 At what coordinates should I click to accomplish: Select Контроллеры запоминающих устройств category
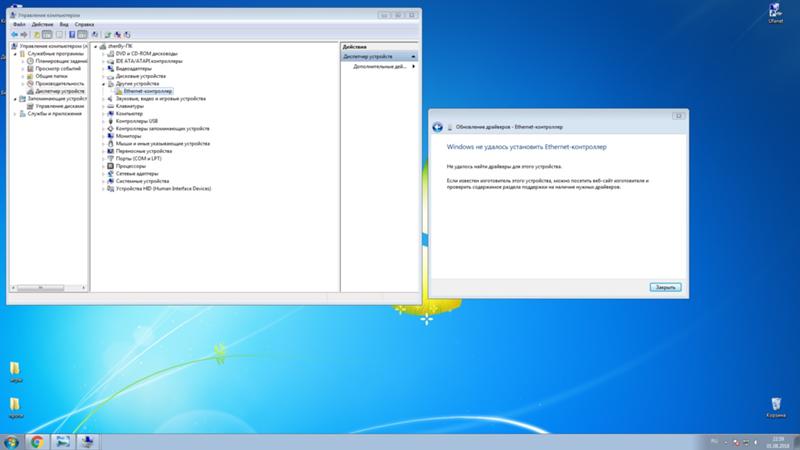(162, 129)
